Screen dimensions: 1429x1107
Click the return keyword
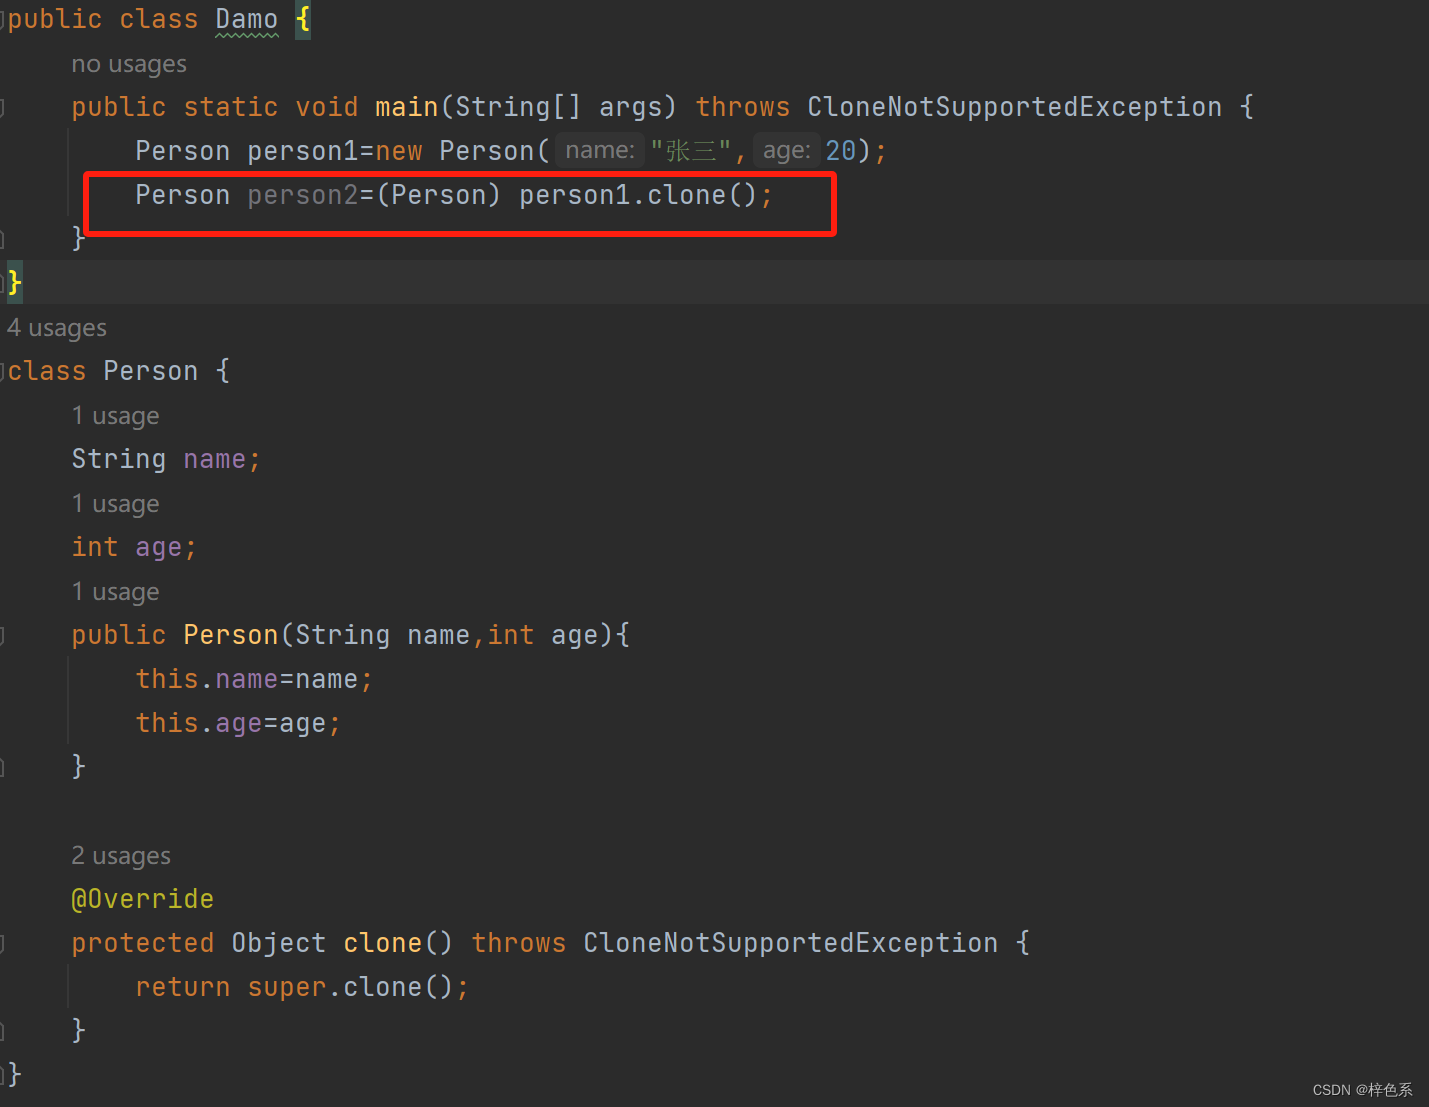click(x=183, y=987)
